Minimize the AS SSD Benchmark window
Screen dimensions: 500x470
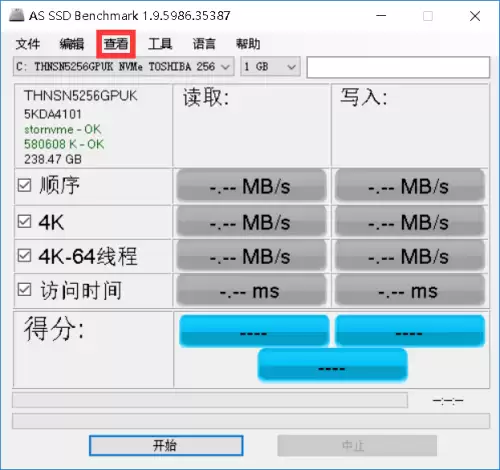(381, 16)
